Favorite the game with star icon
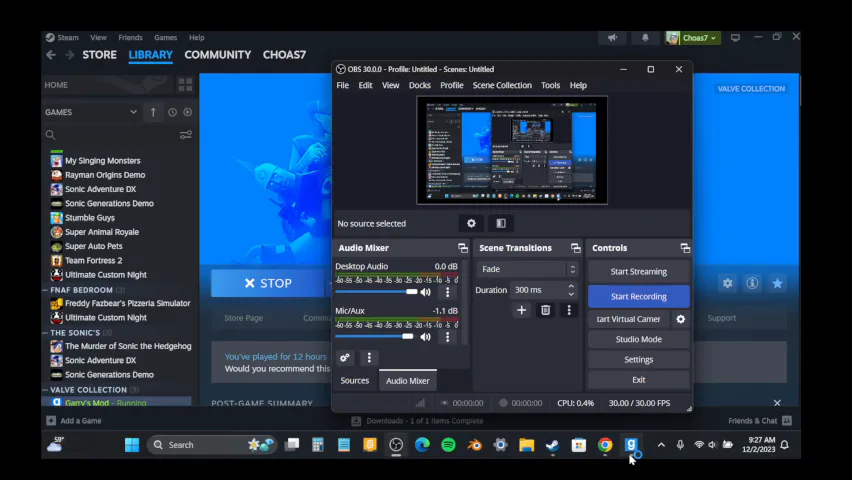852x480 pixels. point(778,283)
